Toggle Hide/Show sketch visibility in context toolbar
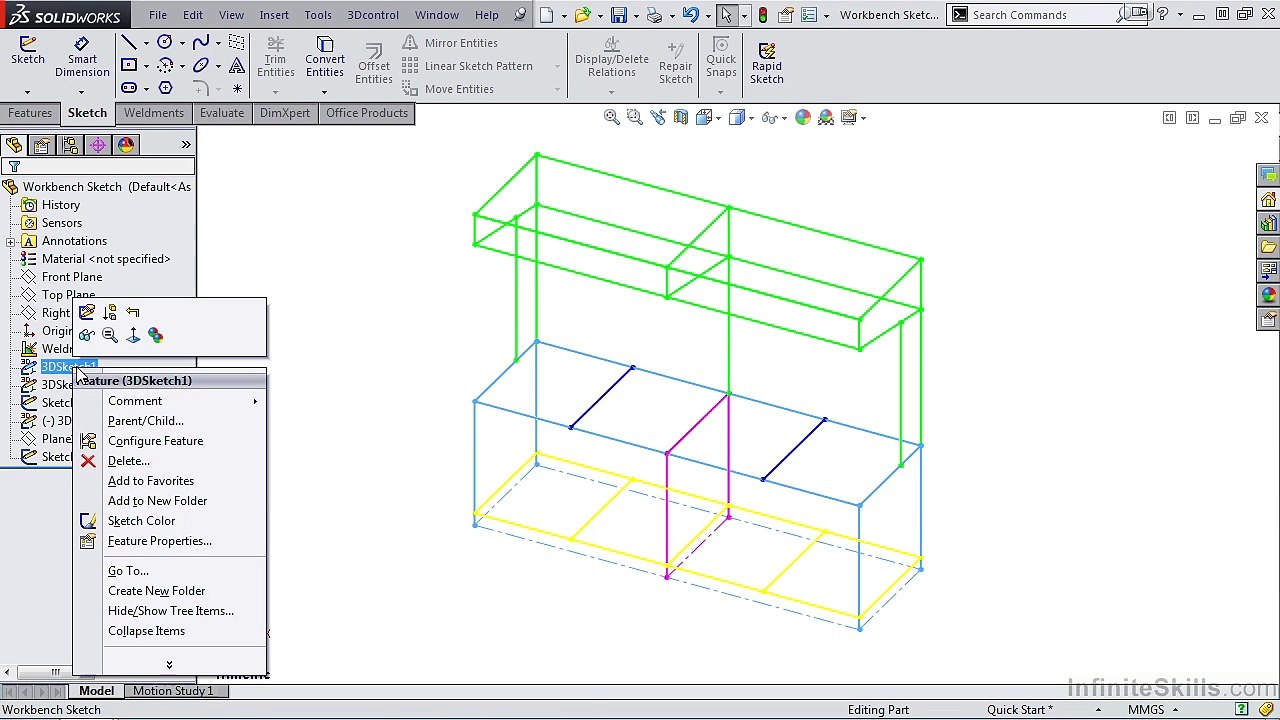1280x720 pixels. point(87,335)
